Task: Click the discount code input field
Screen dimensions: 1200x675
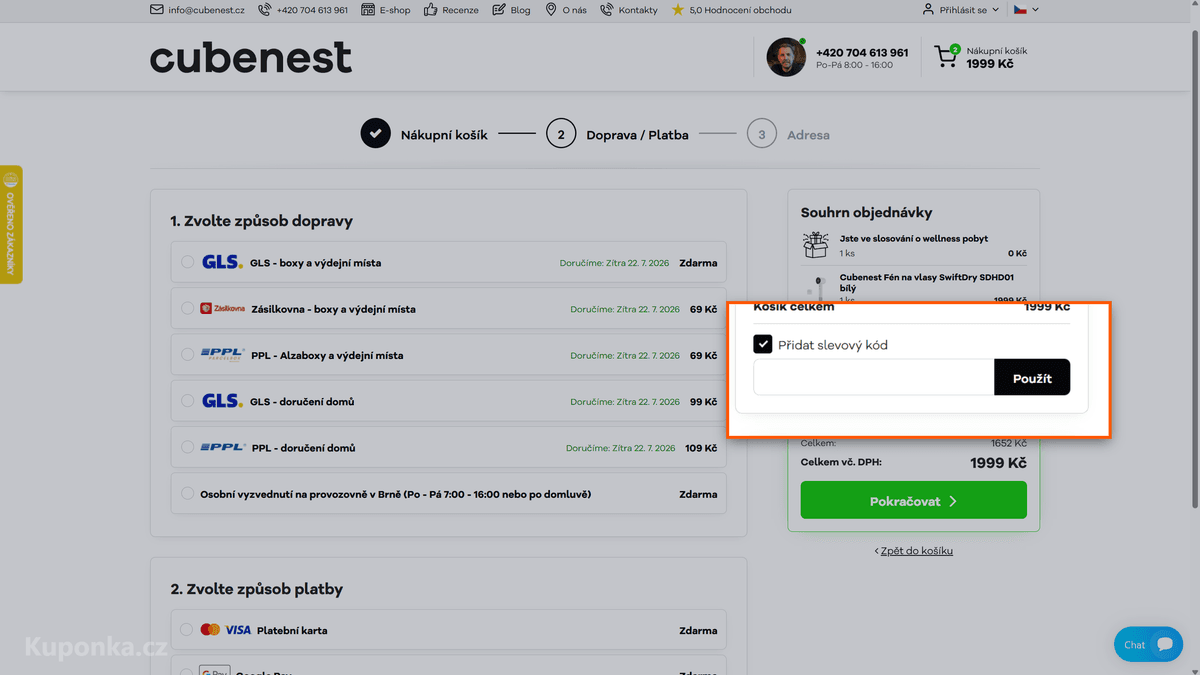Action: (x=874, y=377)
